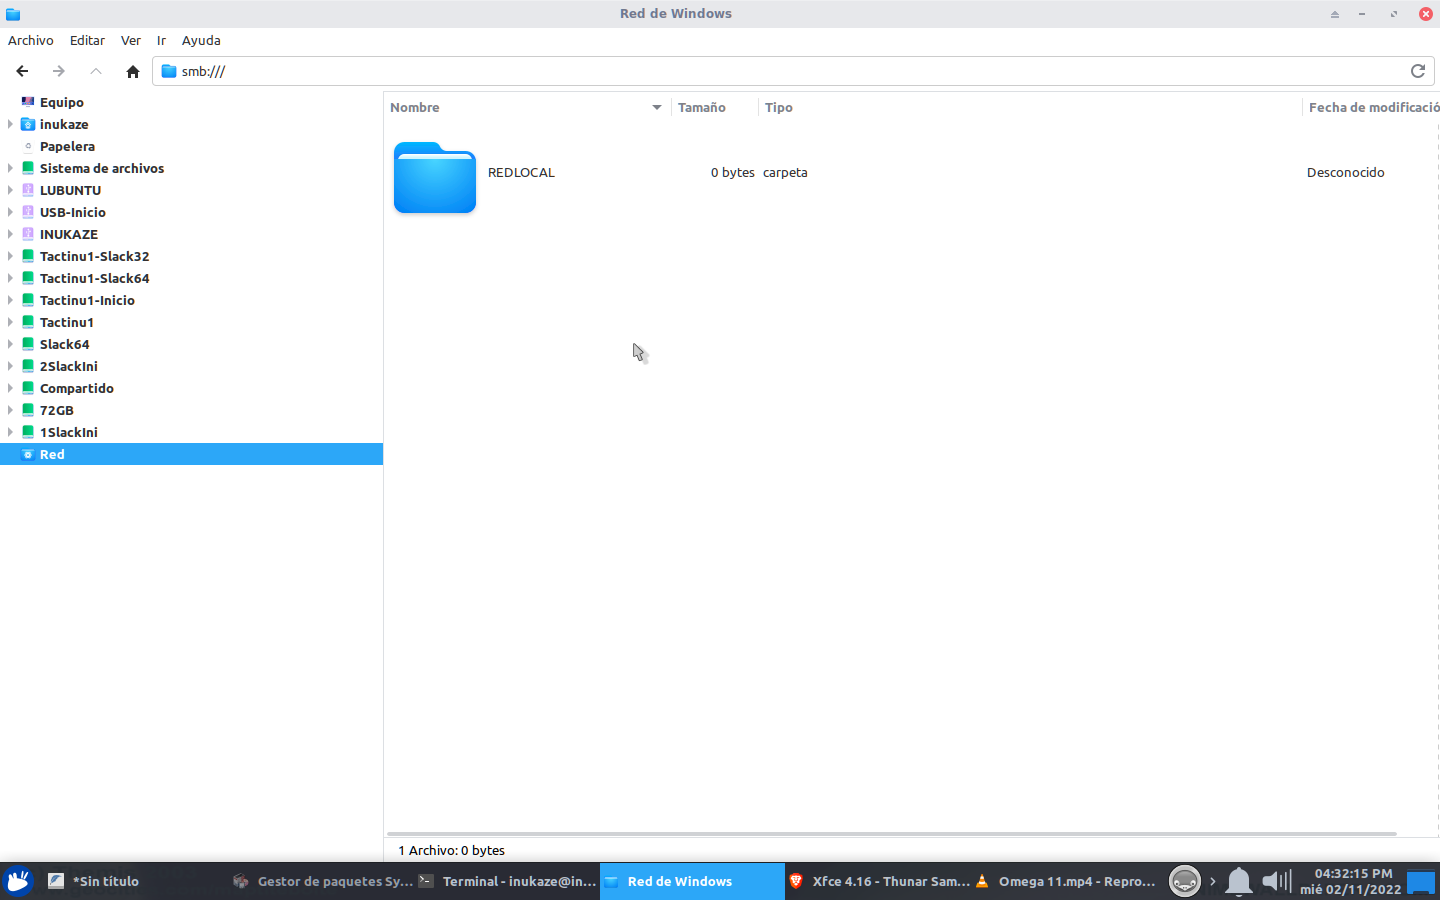Go back with the left arrow button

coord(22,71)
